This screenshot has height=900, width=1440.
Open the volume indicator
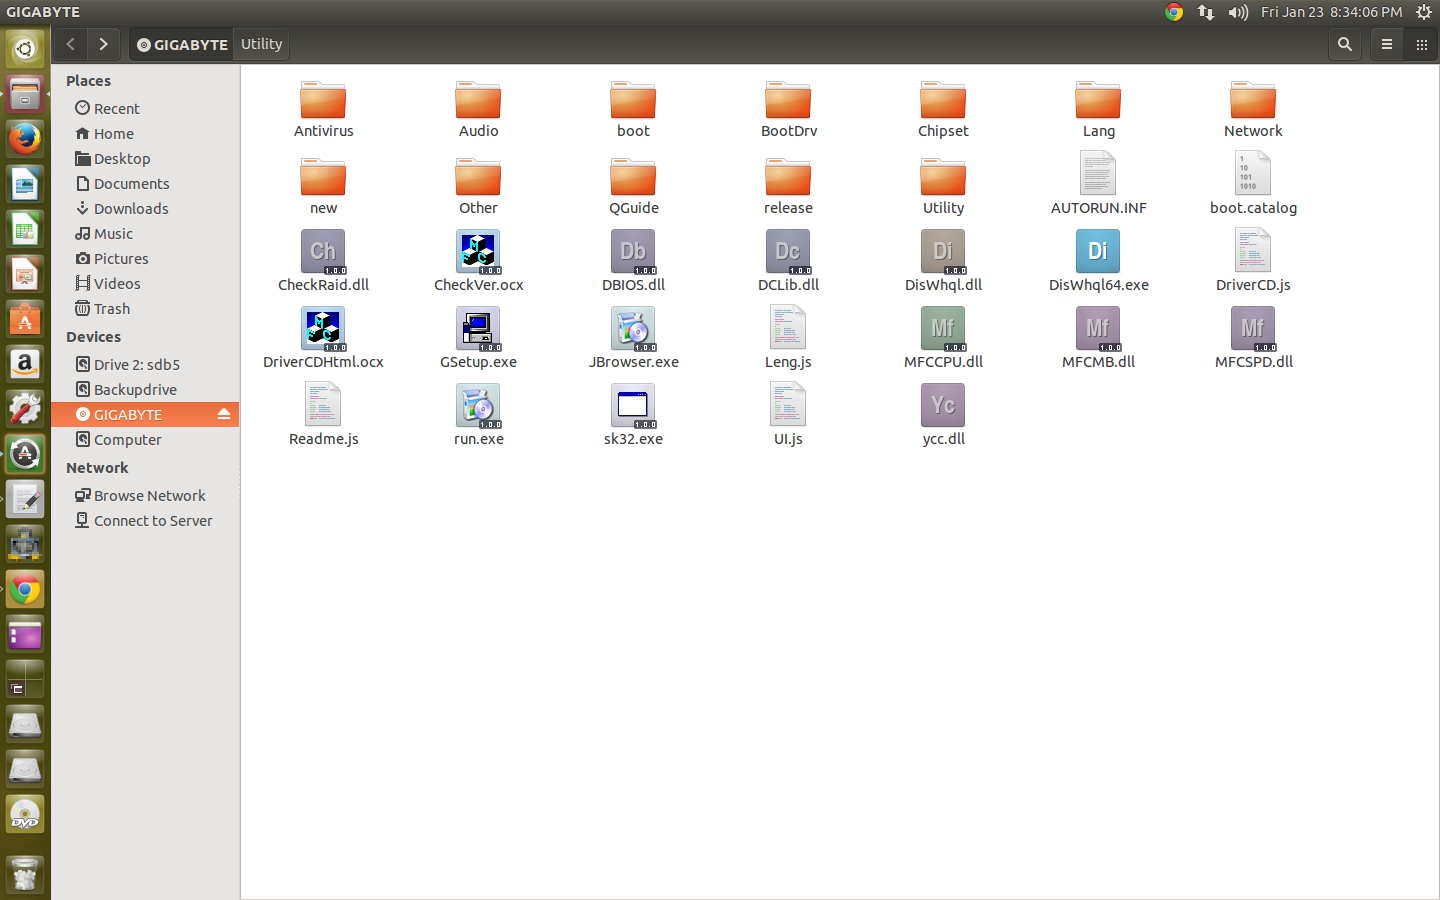tap(1238, 12)
